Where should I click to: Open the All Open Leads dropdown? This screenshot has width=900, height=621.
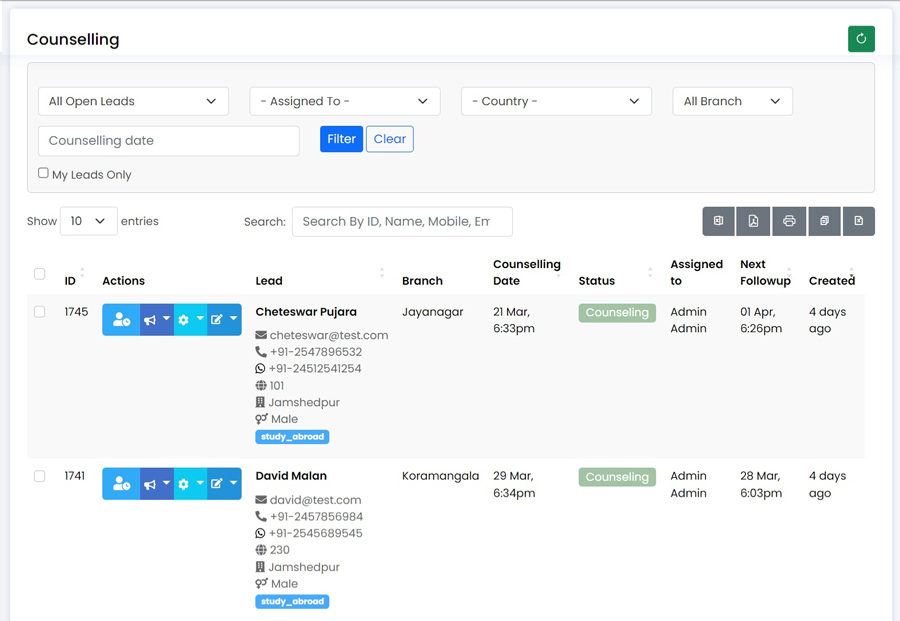pyautogui.click(x=133, y=101)
